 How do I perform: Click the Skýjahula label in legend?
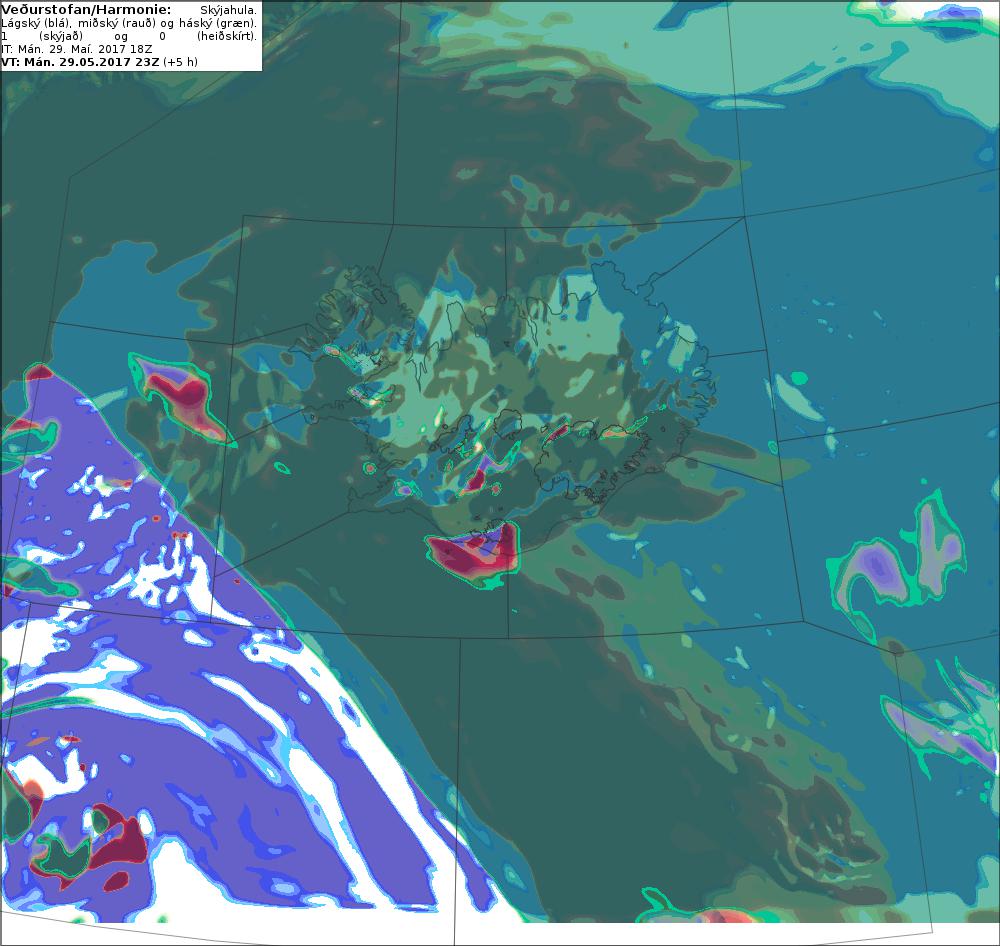(x=228, y=10)
